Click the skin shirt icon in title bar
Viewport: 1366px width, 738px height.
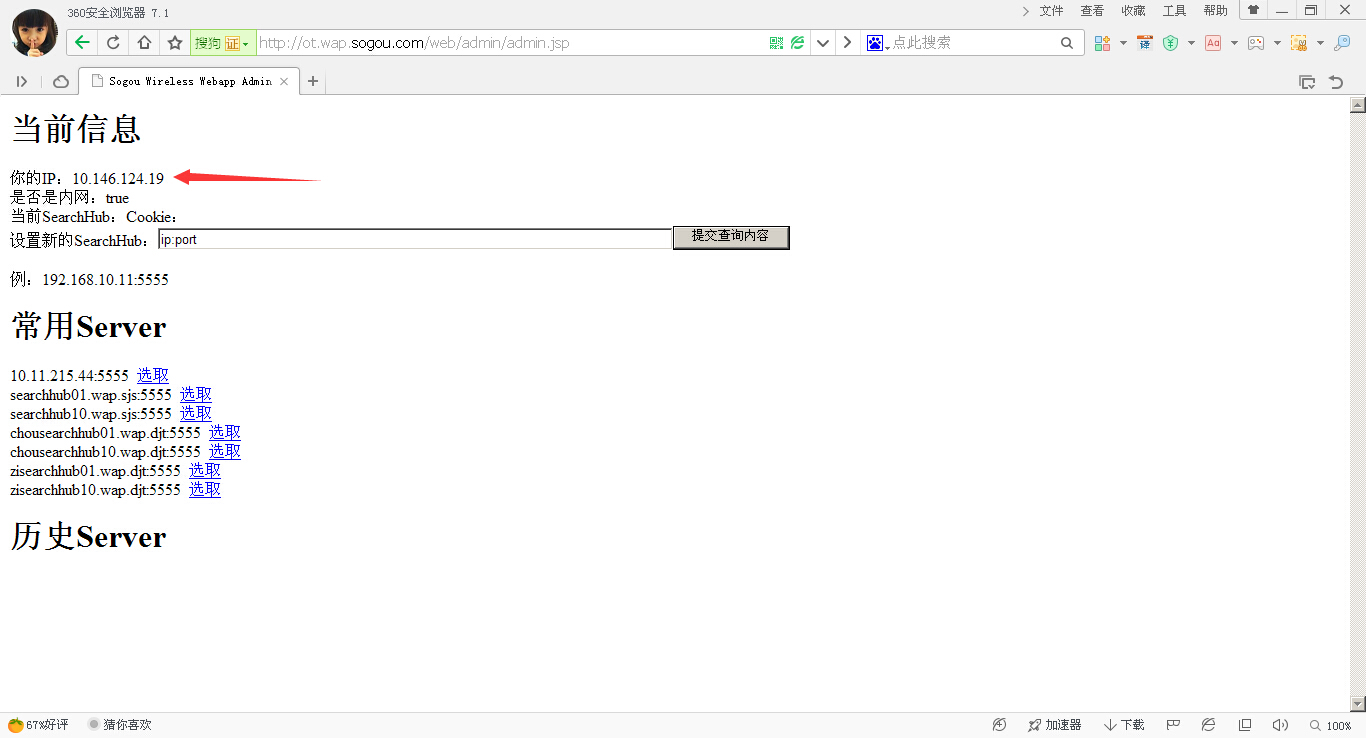(1253, 10)
